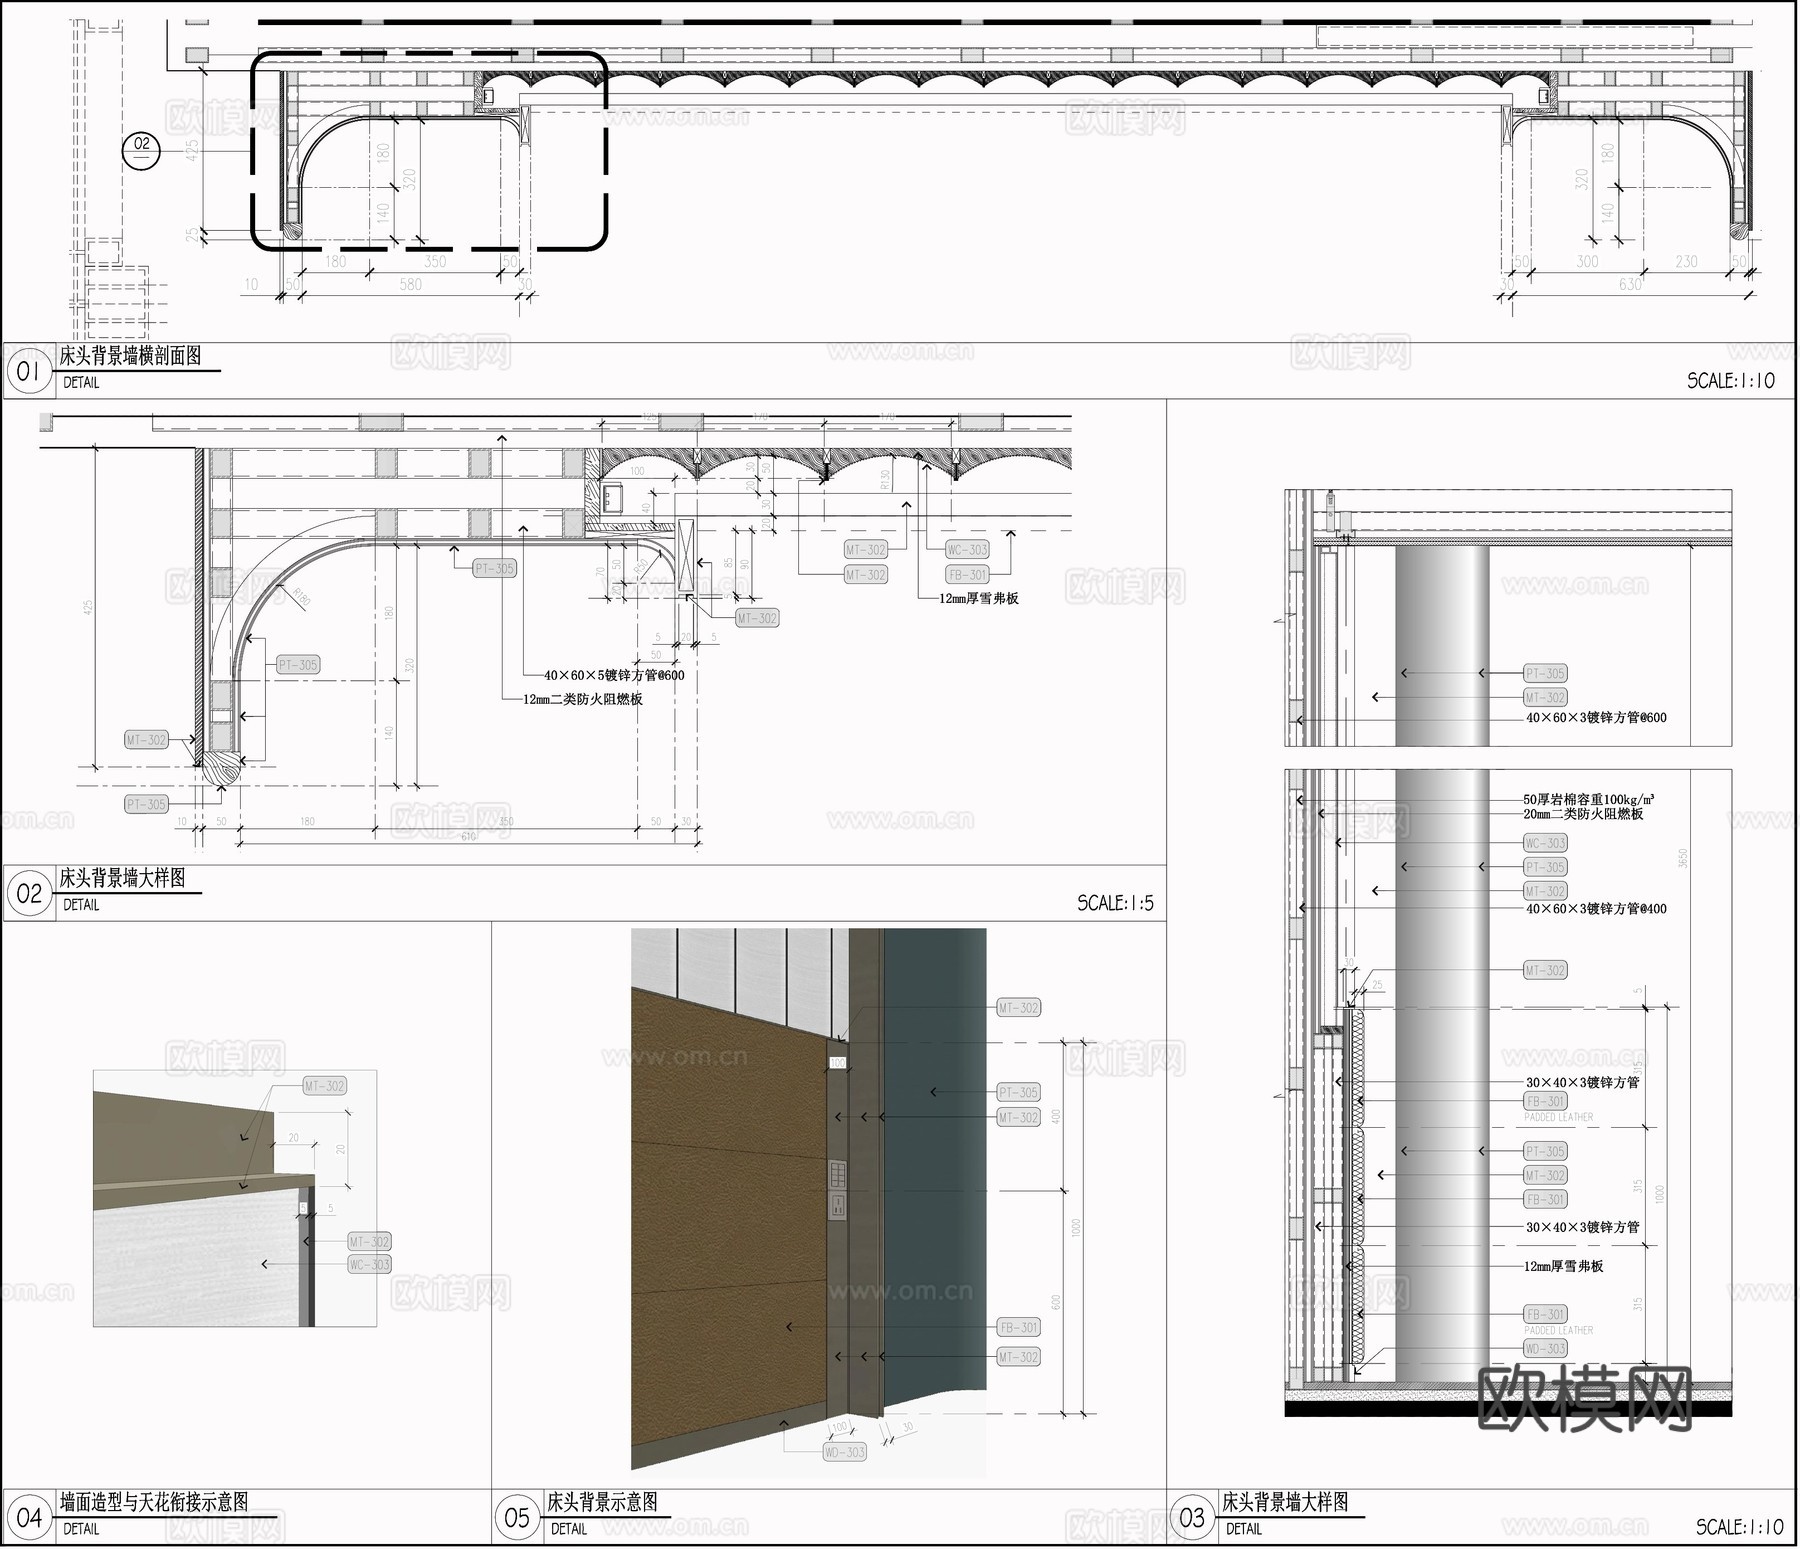
Task: Click the 12mm厚雪弗板 note in detail 02
Action: coord(978,598)
